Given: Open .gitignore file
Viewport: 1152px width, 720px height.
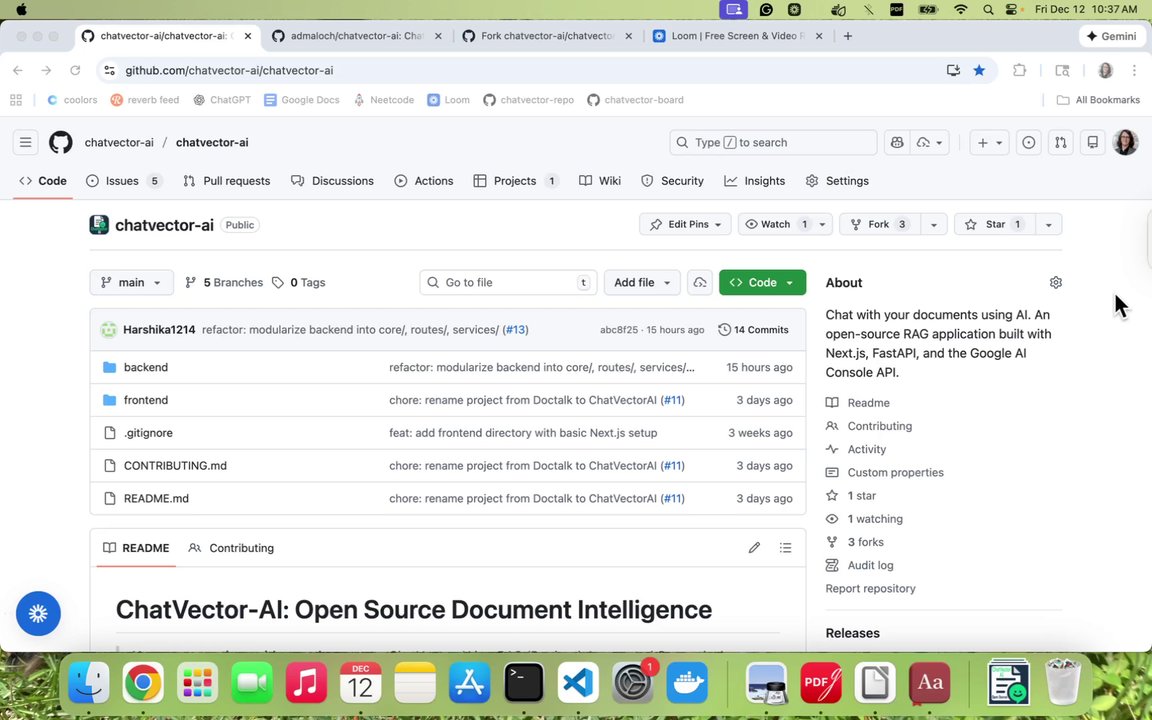Looking at the screenshot, I should click(x=148, y=433).
